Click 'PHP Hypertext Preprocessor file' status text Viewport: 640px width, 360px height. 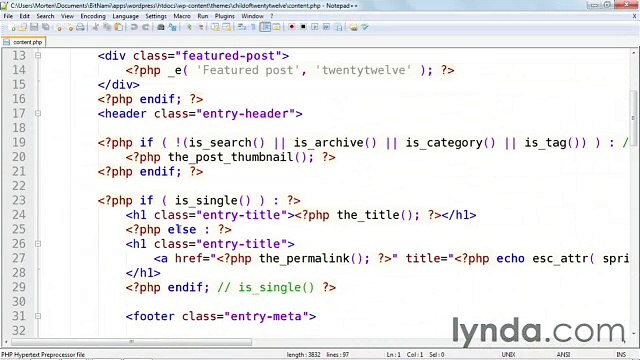43,355
